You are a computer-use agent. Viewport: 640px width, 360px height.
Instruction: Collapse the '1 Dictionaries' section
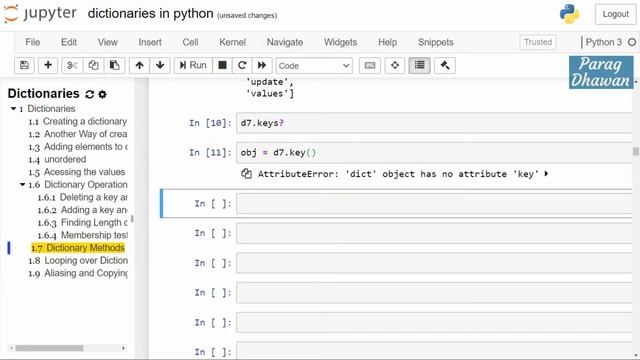tap(13, 109)
